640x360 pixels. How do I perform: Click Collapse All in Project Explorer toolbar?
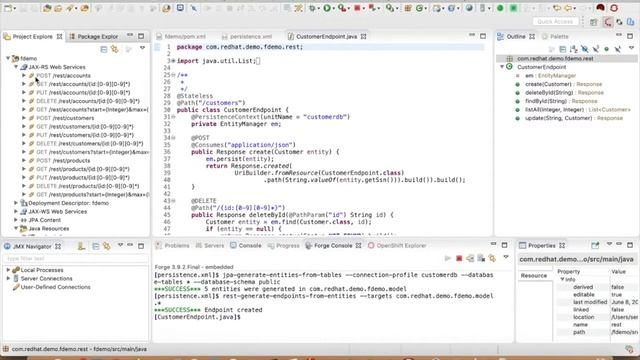(104, 49)
